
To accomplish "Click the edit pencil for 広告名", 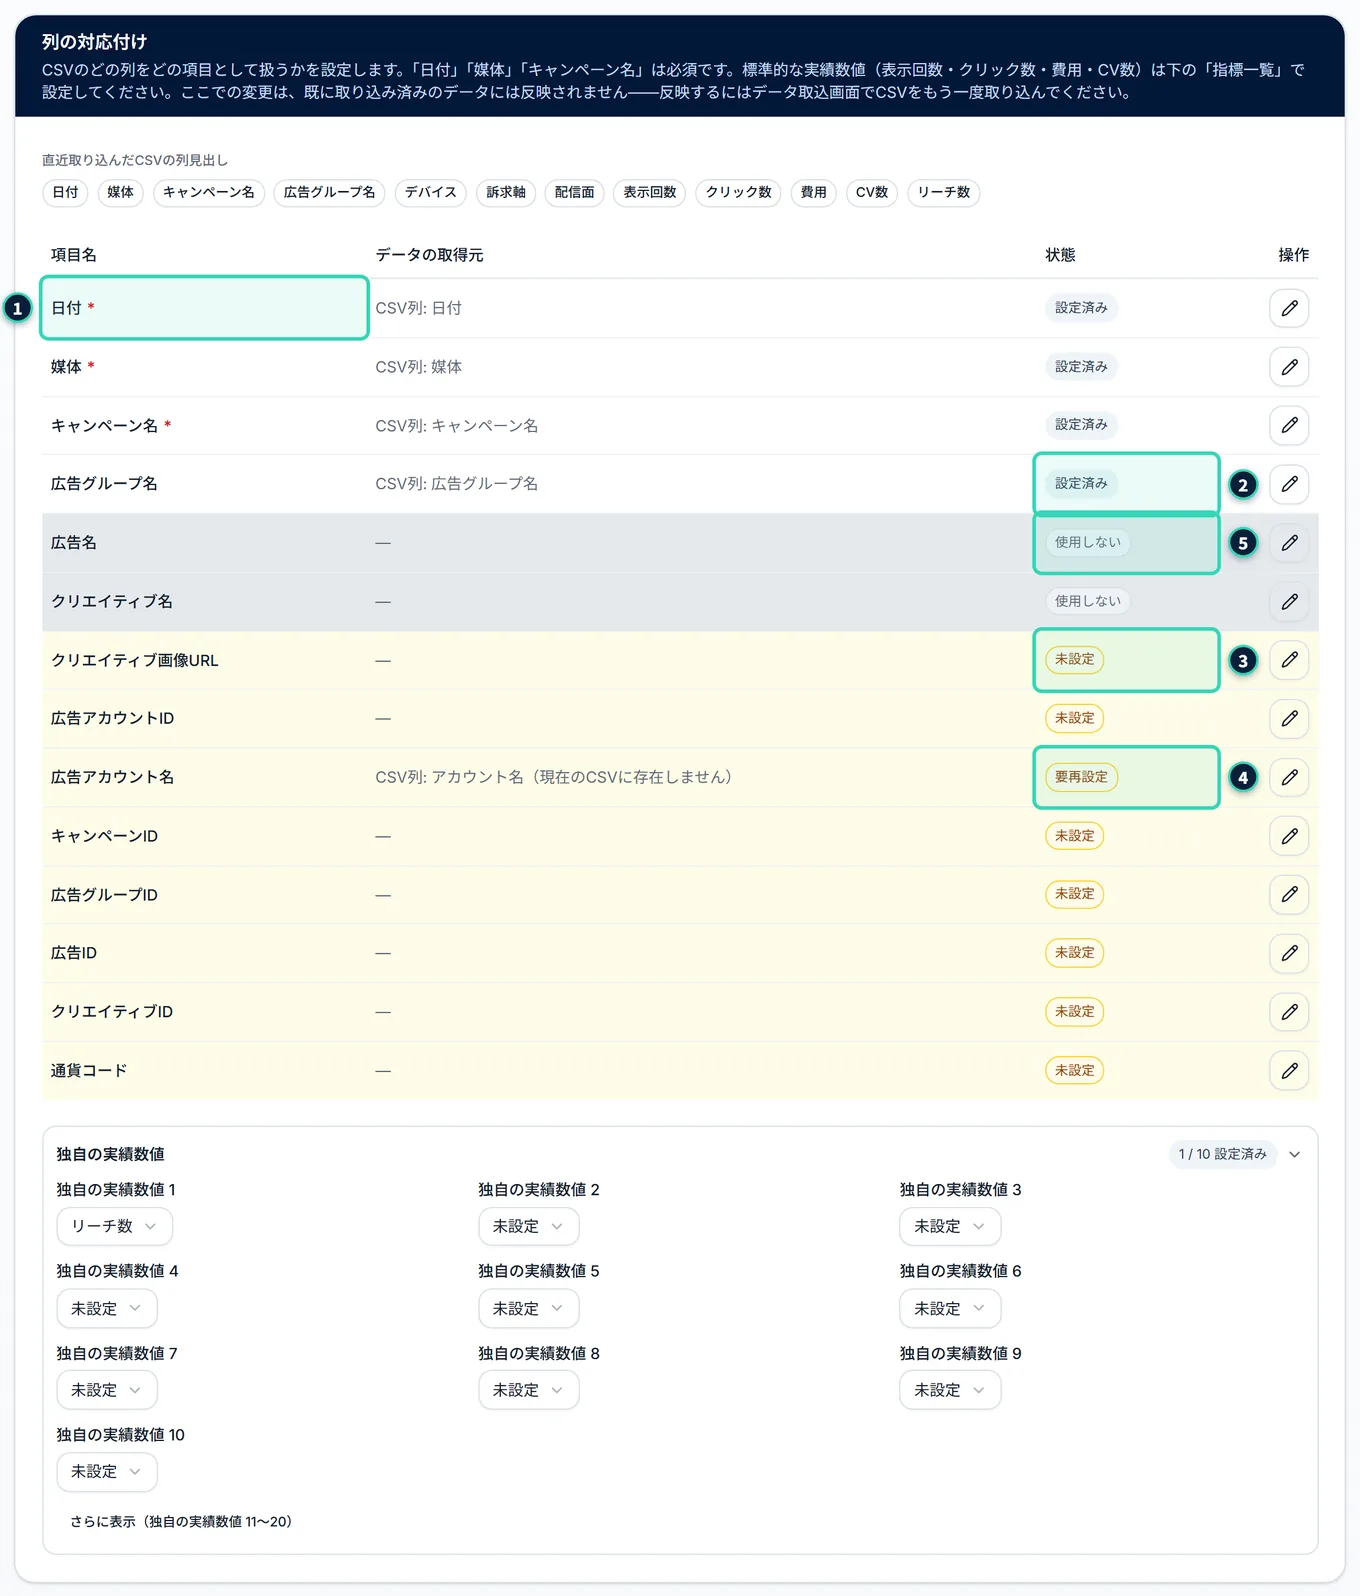I will coord(1289,543).
